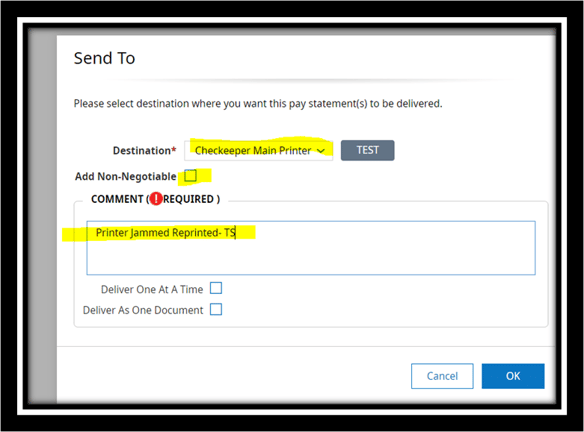The image size is (584, 432).
Task: Click the COMMENT REQUIRED section legend
Action: [x=156, y=199]
